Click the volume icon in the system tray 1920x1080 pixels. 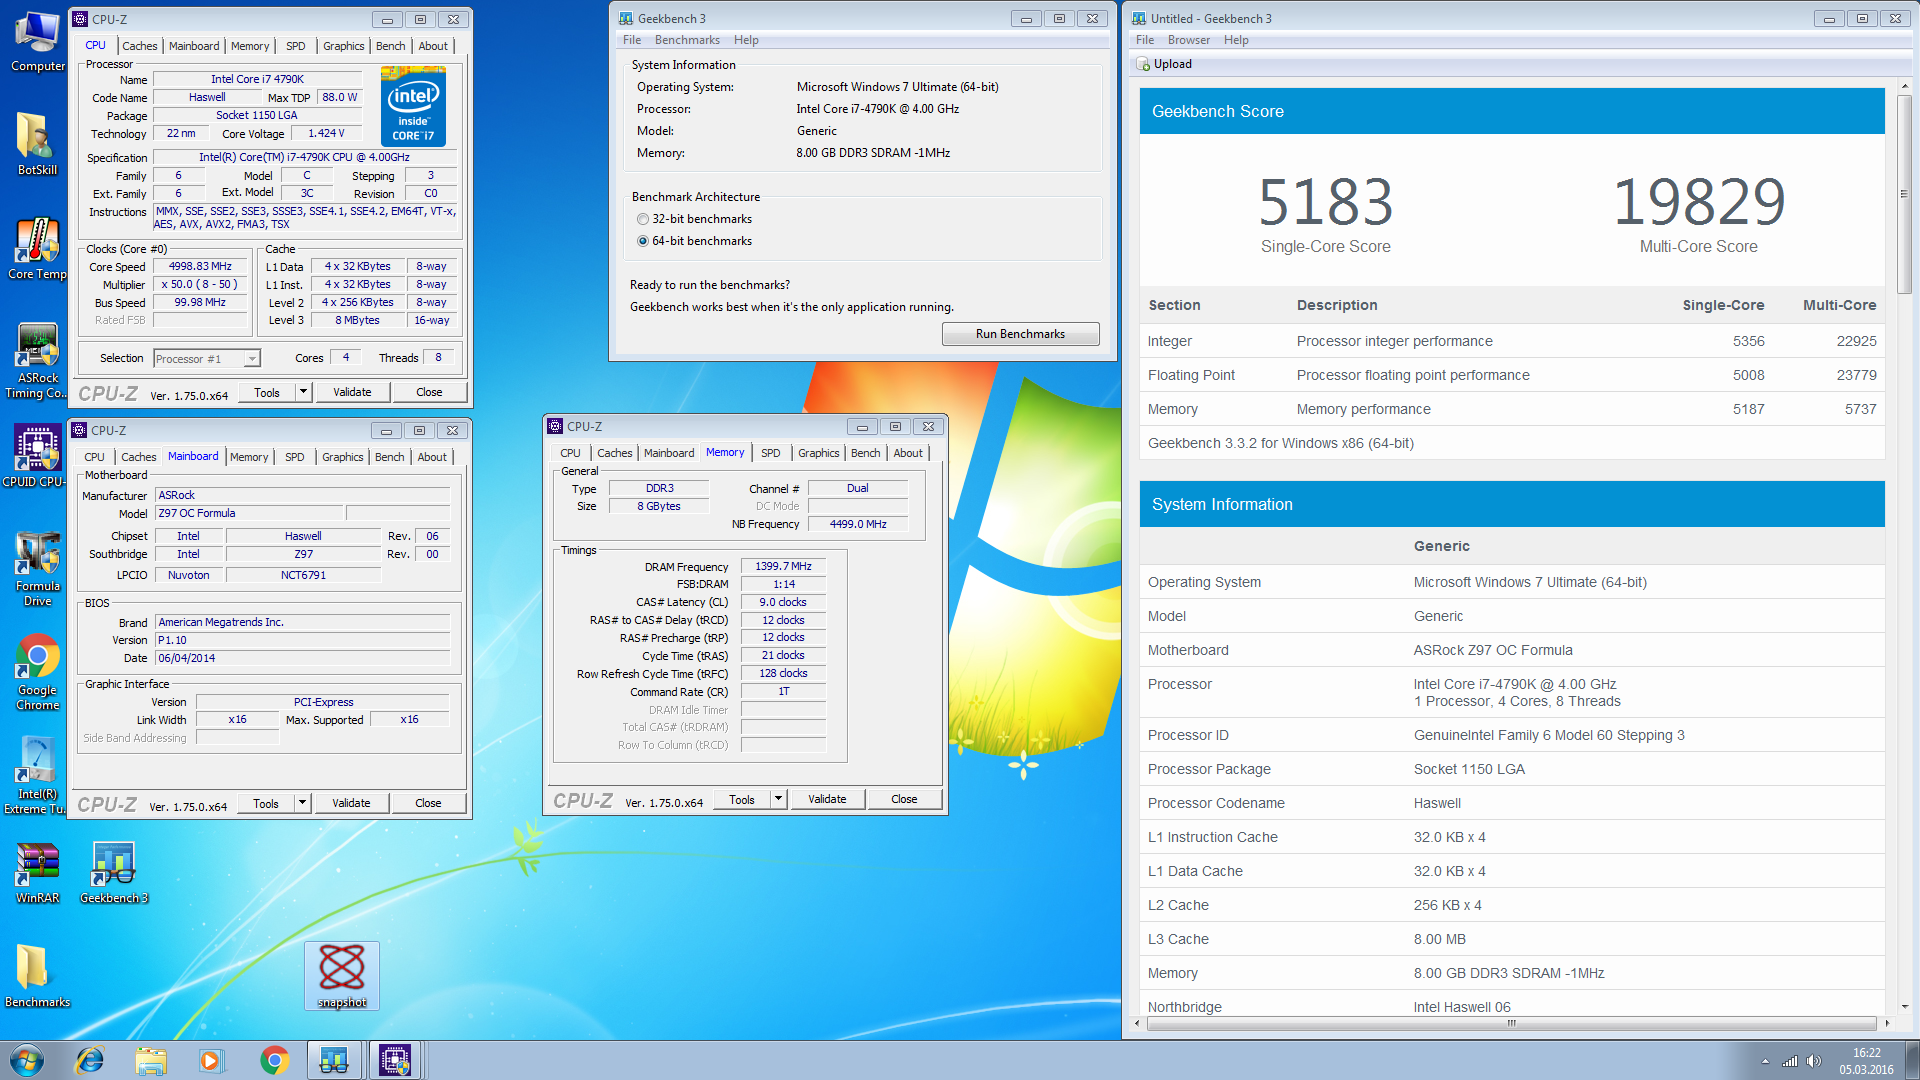pyautogui.click(x=1814, y=1061)
